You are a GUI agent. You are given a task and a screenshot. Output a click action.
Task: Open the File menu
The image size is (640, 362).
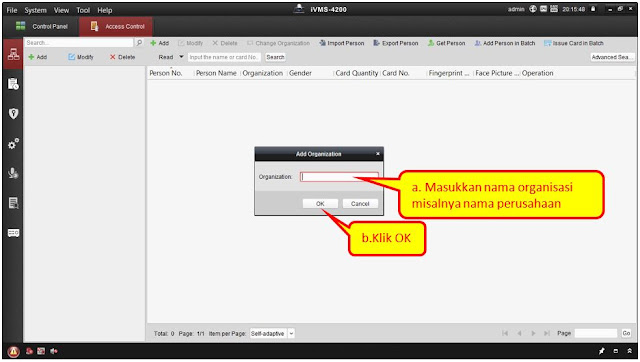click(12, 10)
